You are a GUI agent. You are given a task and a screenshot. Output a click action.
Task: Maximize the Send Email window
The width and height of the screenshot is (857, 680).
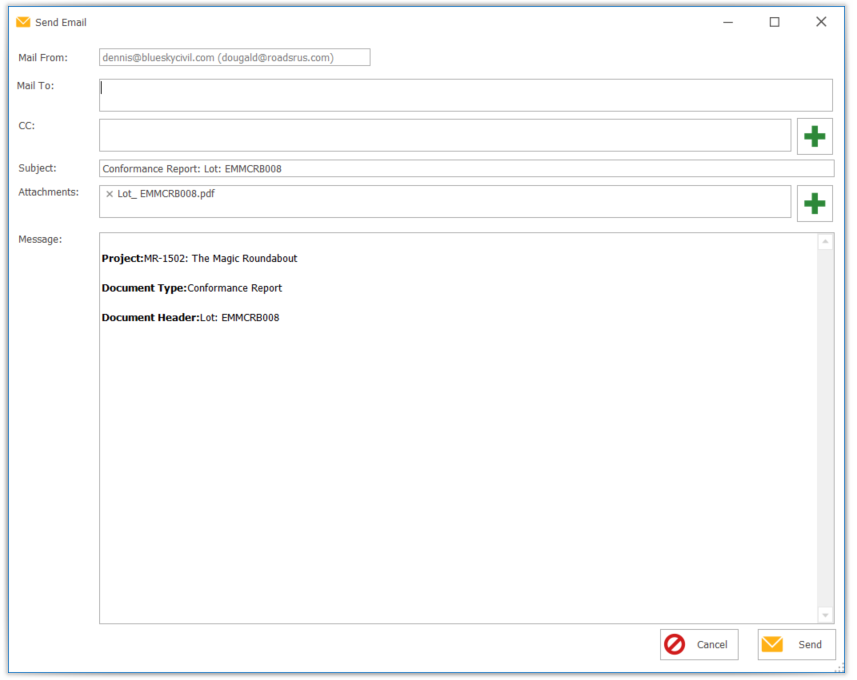[x=774, y=22]
